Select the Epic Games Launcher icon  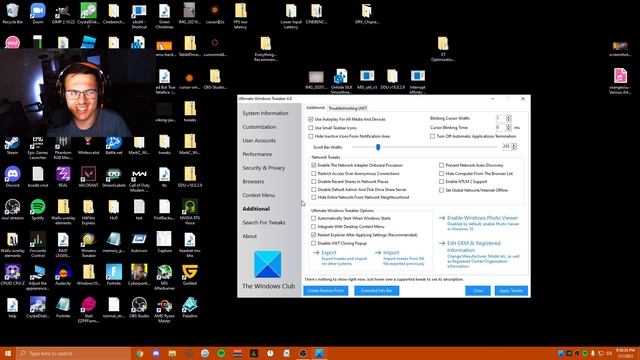coord(38,147)
